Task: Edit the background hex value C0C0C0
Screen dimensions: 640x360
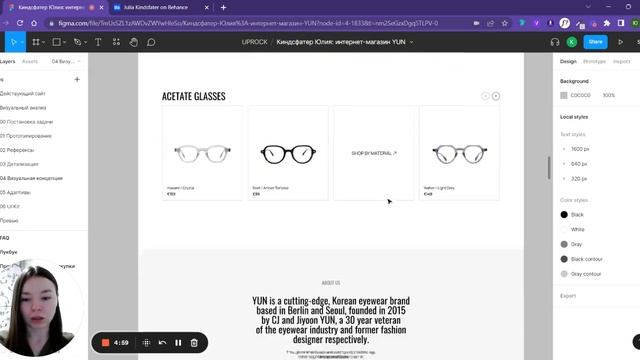Action: [580, 95]
